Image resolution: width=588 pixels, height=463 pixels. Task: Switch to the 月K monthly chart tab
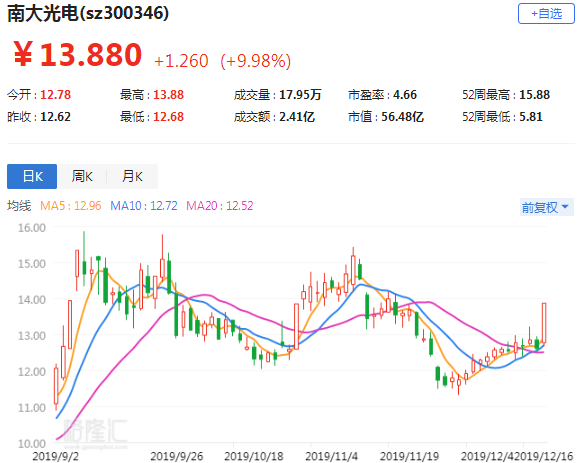132,176
